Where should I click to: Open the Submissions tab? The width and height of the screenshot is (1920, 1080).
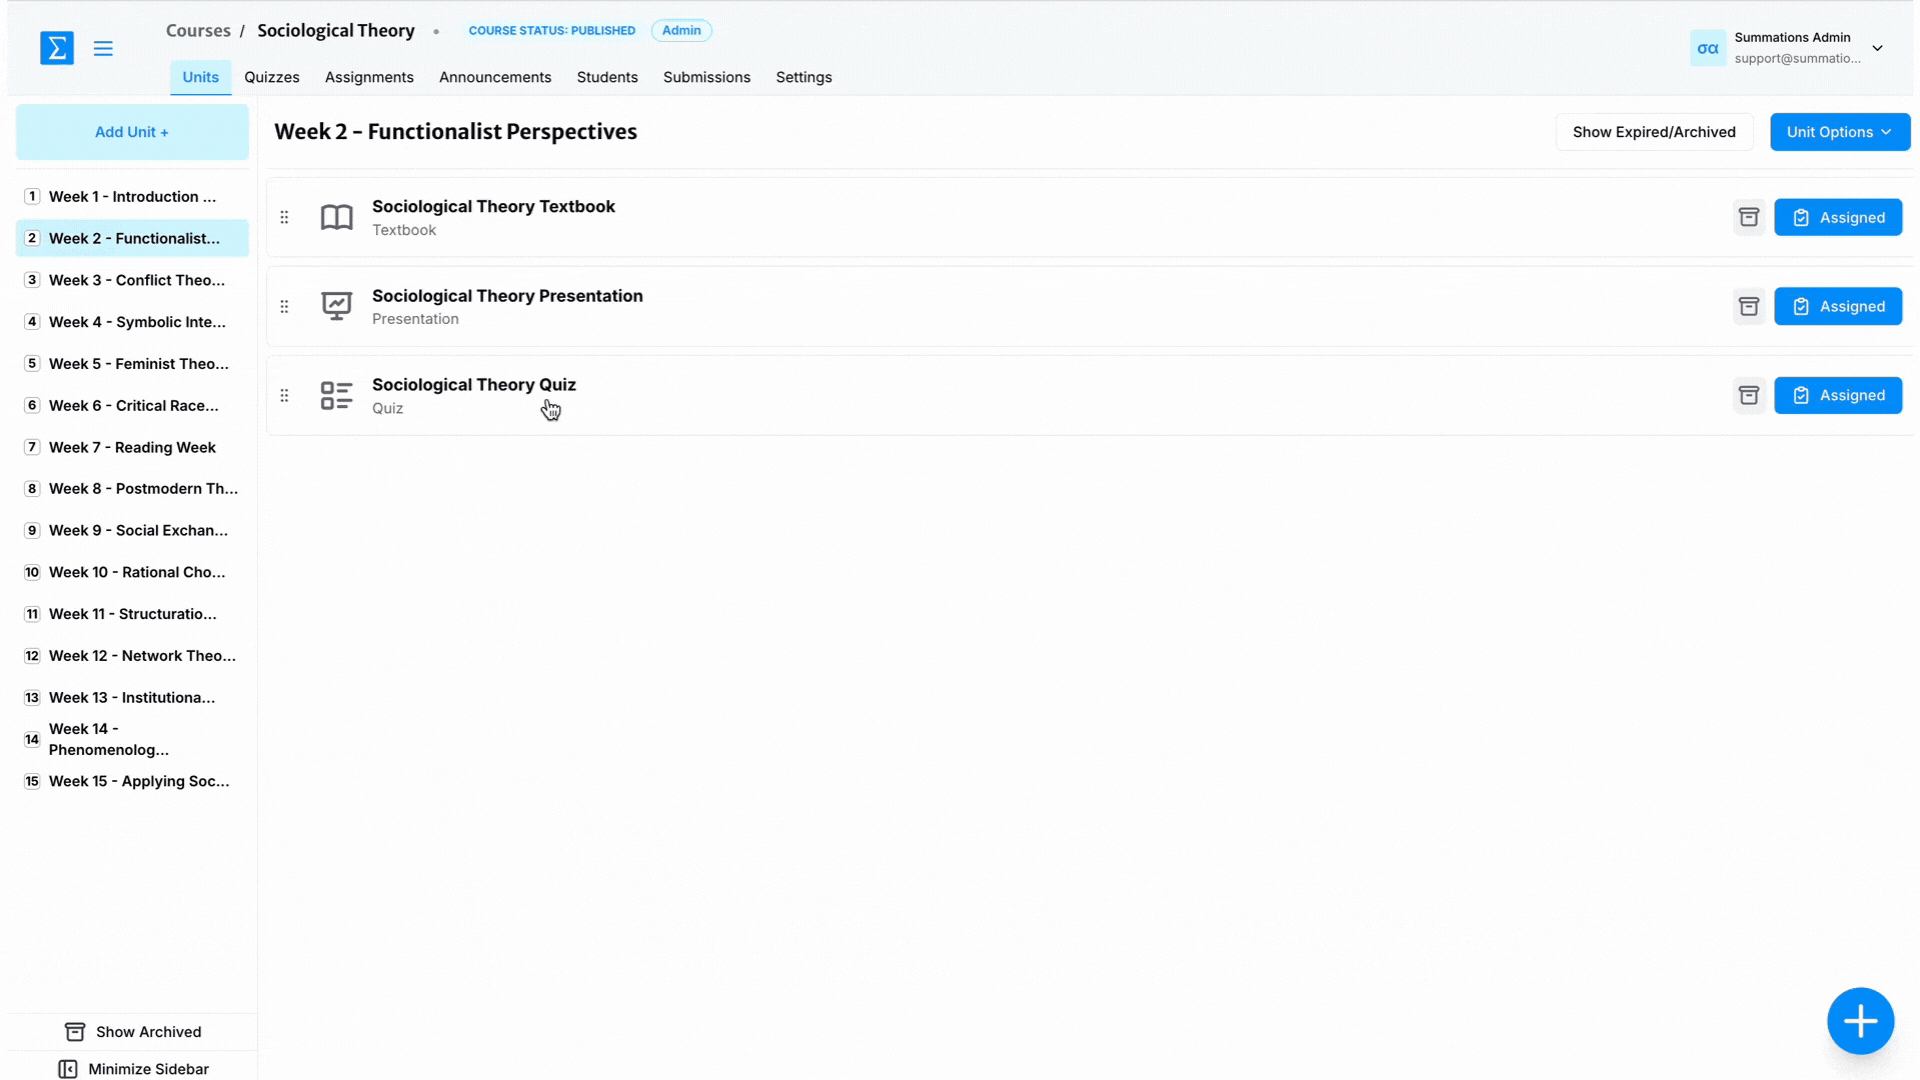(x=706, y=77)
